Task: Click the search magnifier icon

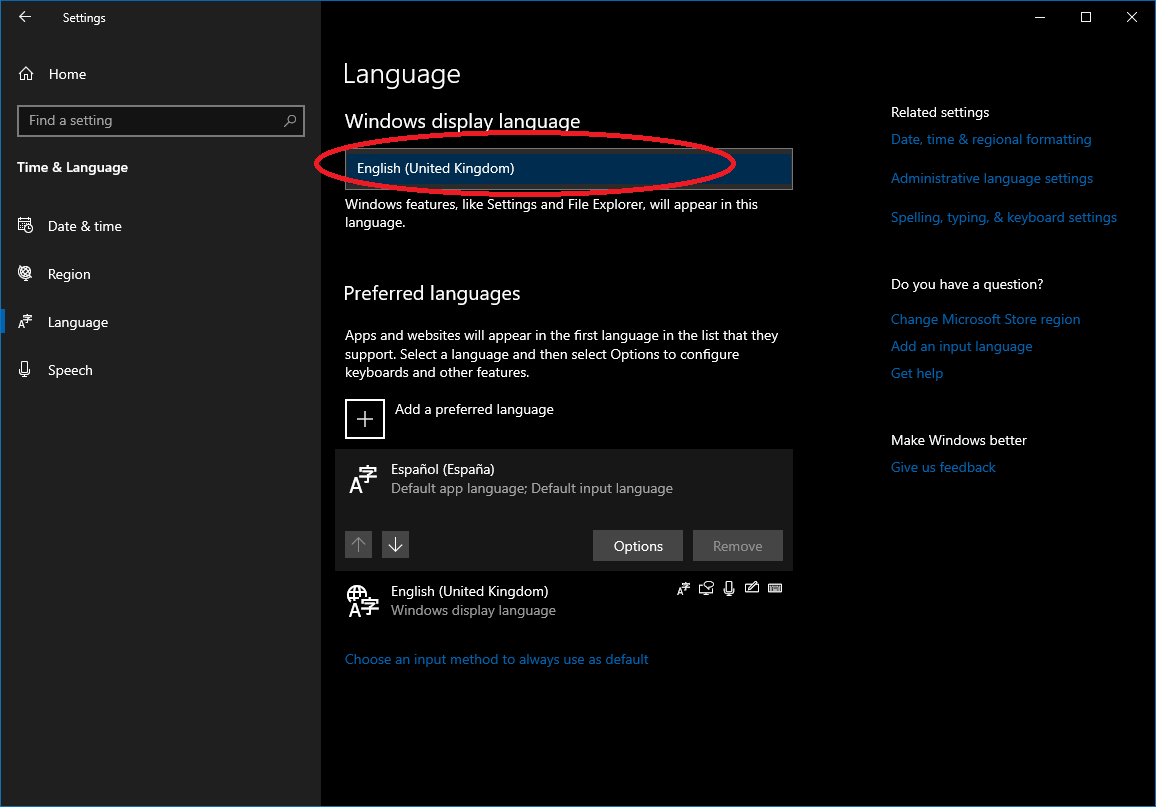Action: (x=290, y=120)
